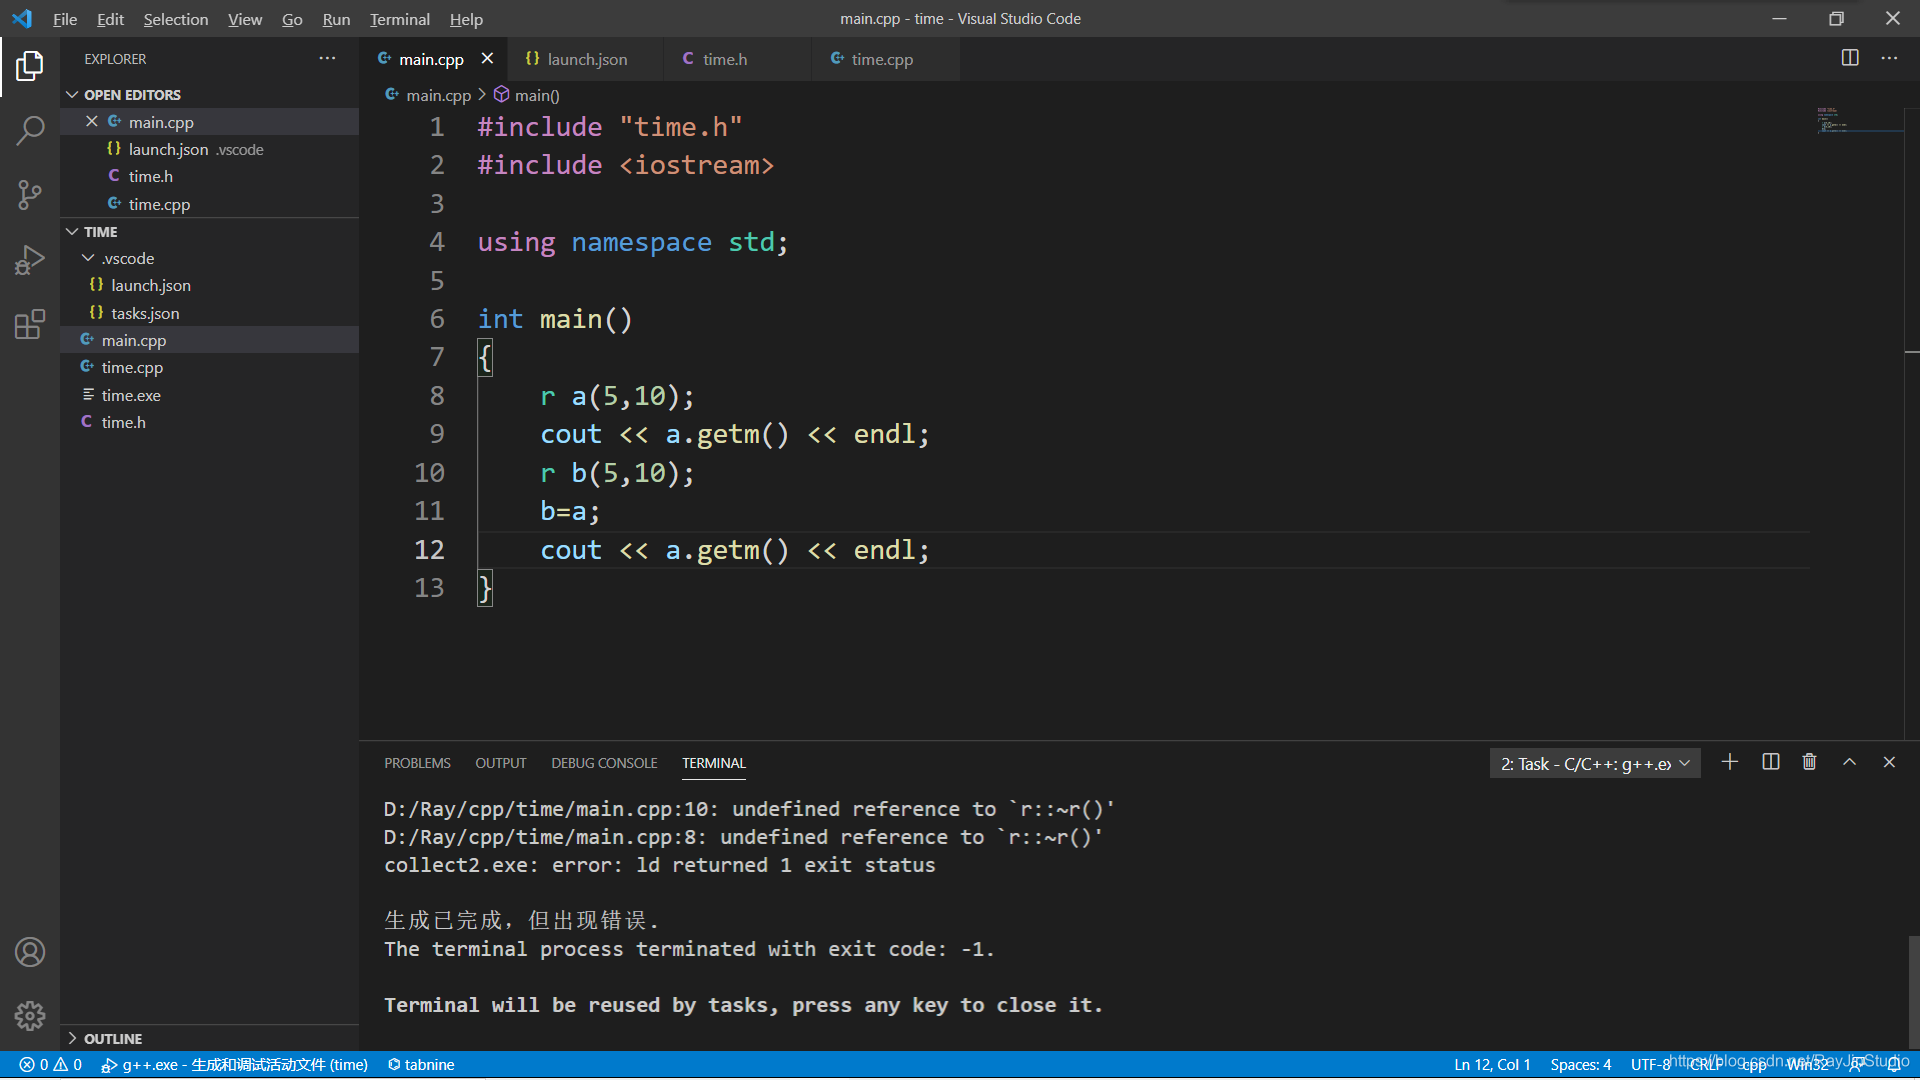Open Manage settings gear
The width and height of the screenshot is (1920, 1080).
pyautogui.click(x=30, y=1016)
